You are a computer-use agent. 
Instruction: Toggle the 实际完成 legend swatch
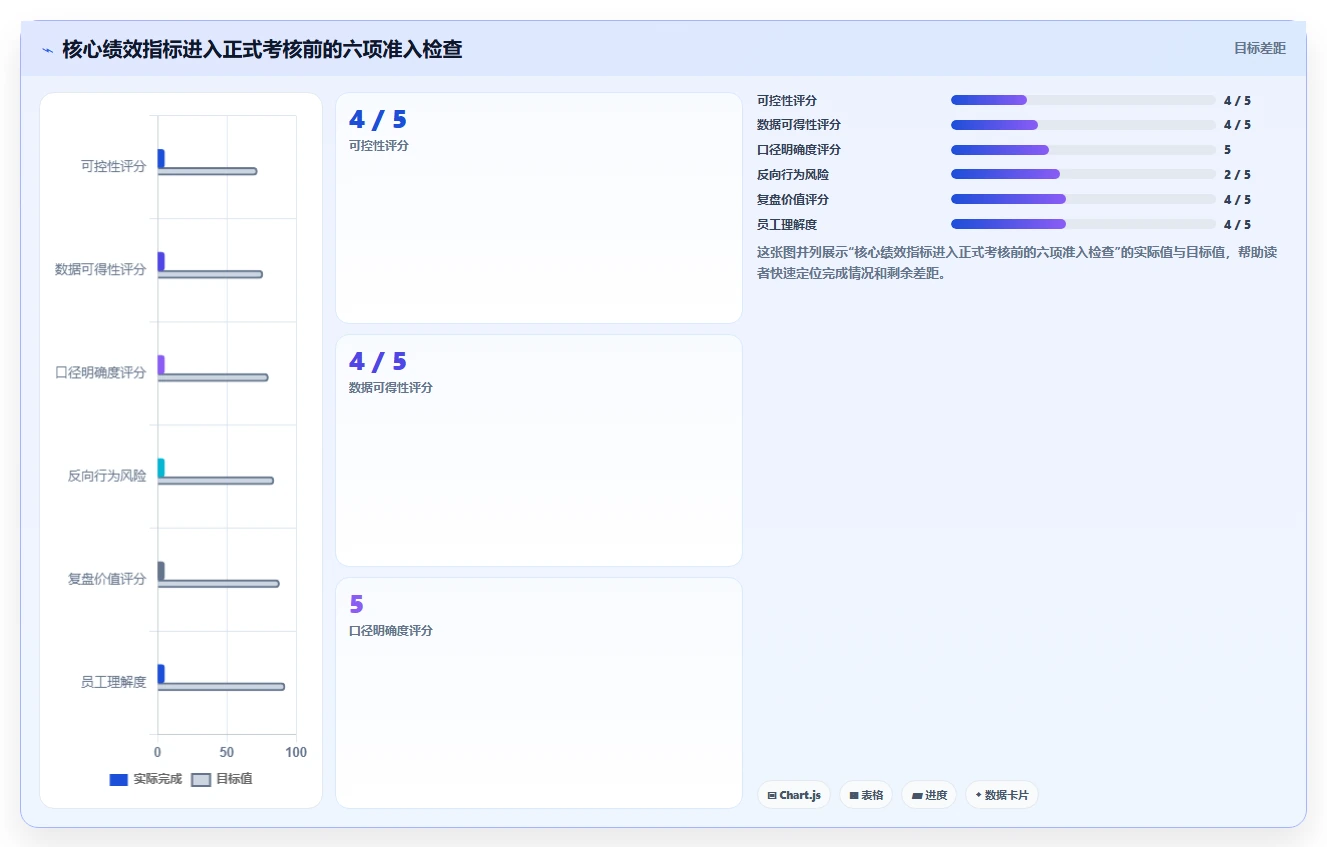tap(118, 780)
